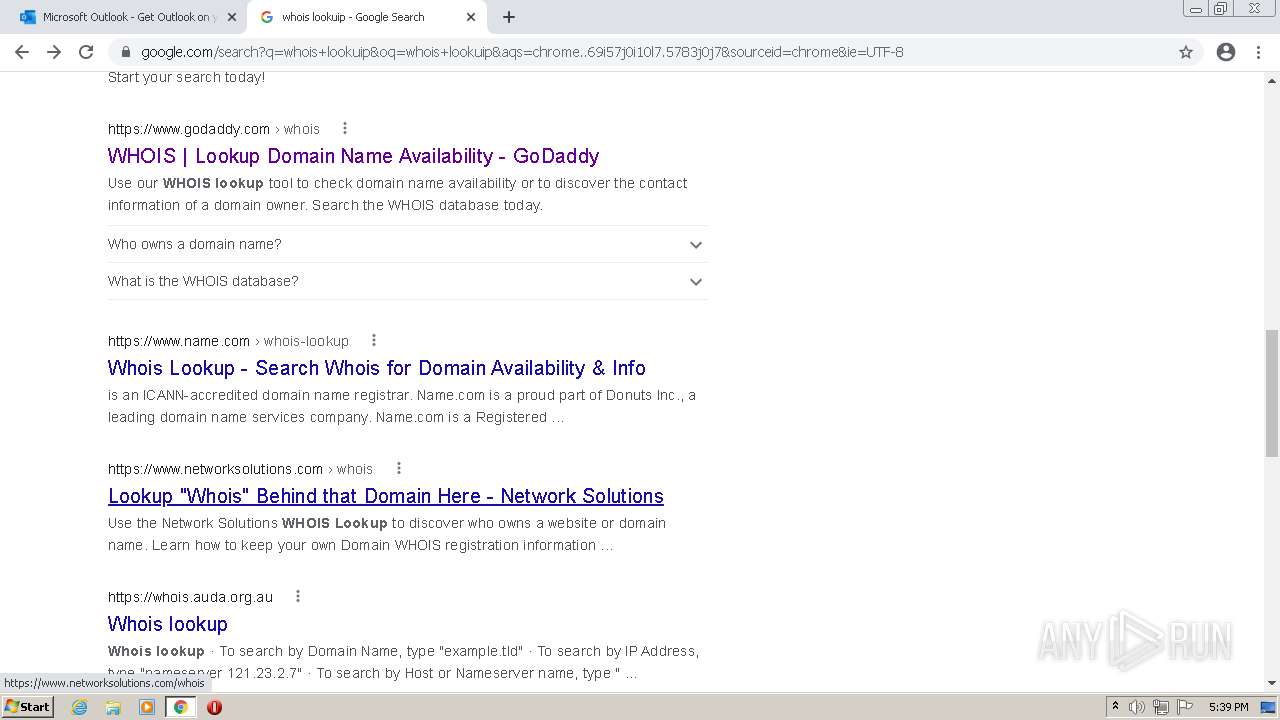
Task: Open a new tab with the plus button
Action: tap(509, 17)
